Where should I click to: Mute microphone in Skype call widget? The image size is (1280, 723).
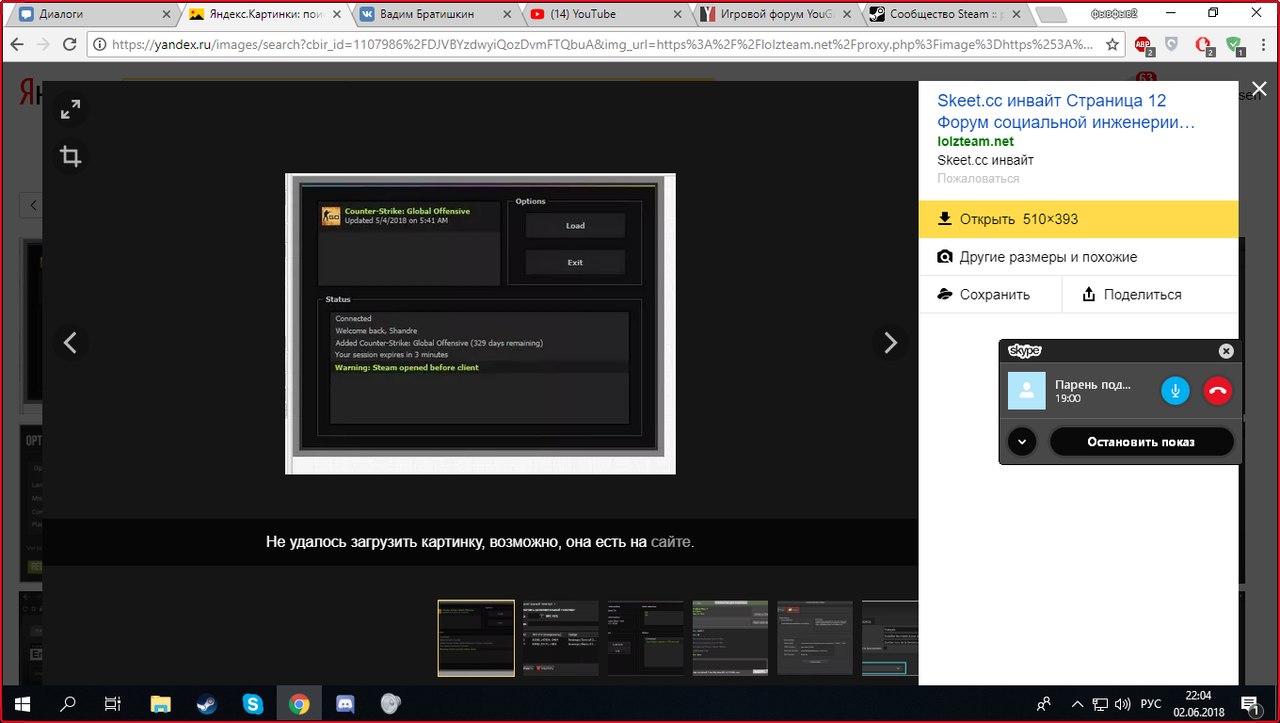point(1175,391)
